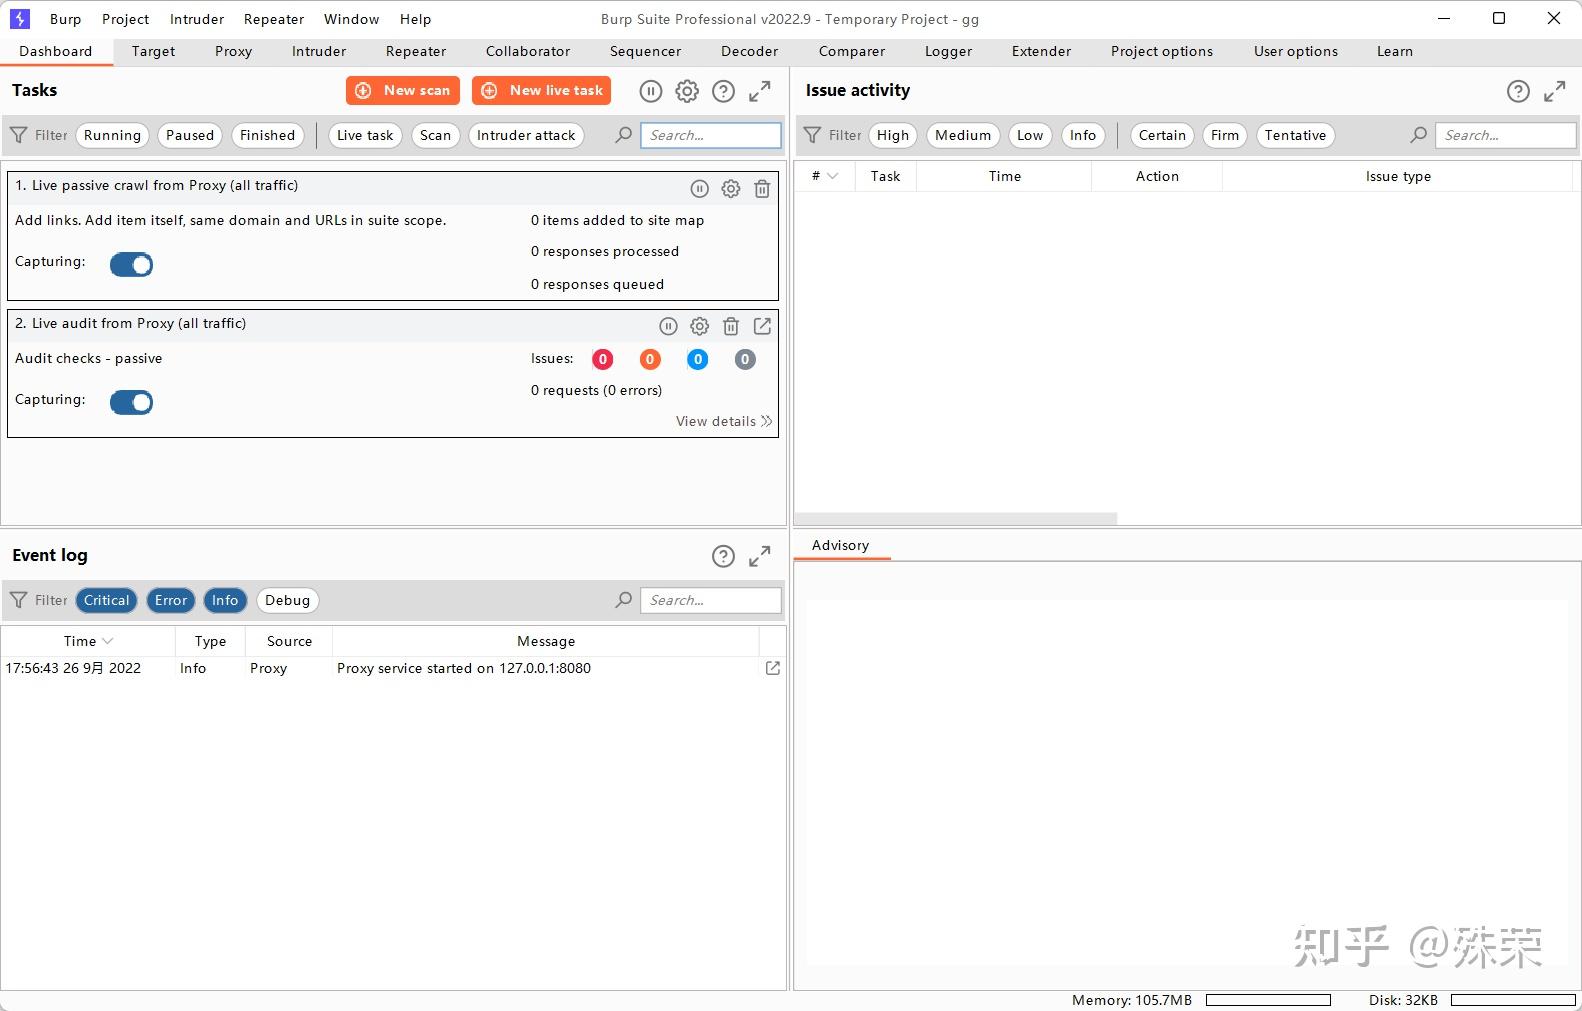Open Live audit task in new window
Screen dimensions: 1582x1011
pos(762,326)
